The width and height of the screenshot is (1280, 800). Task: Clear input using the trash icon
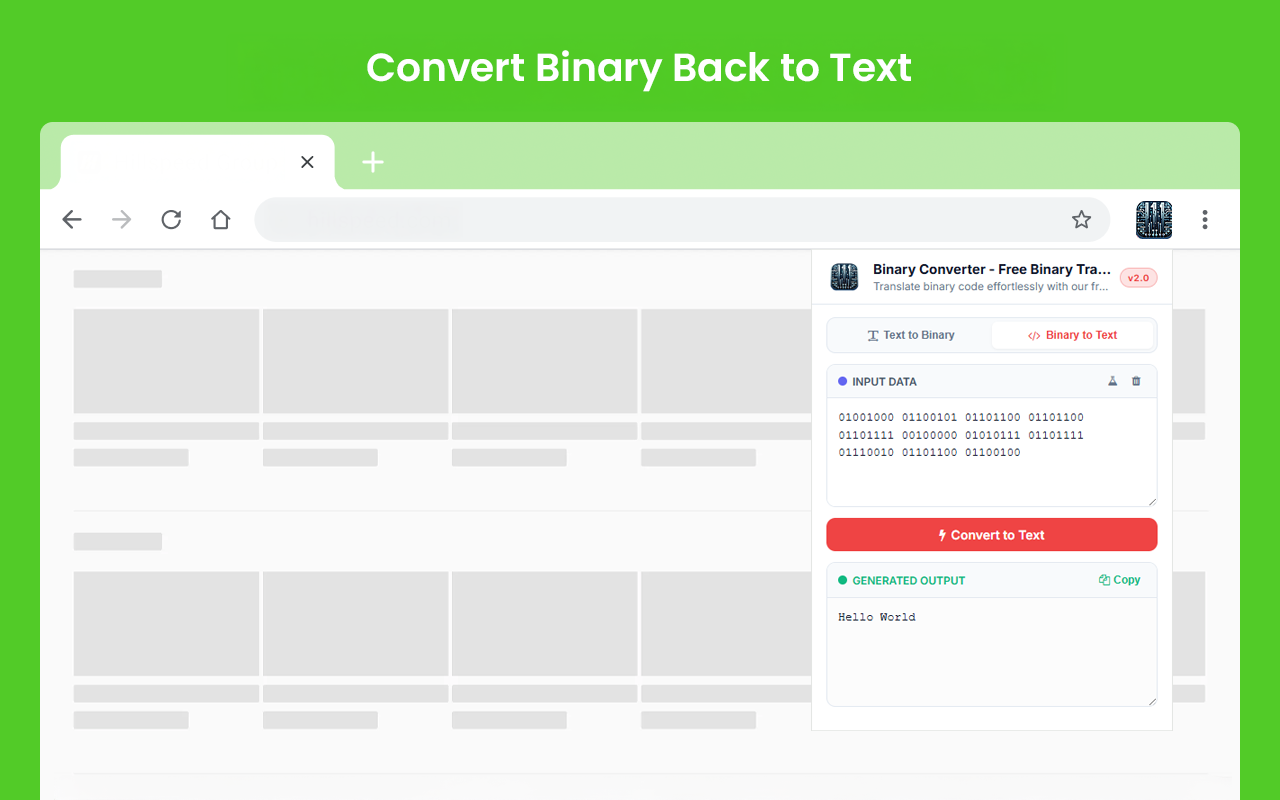click(1136, 381)
